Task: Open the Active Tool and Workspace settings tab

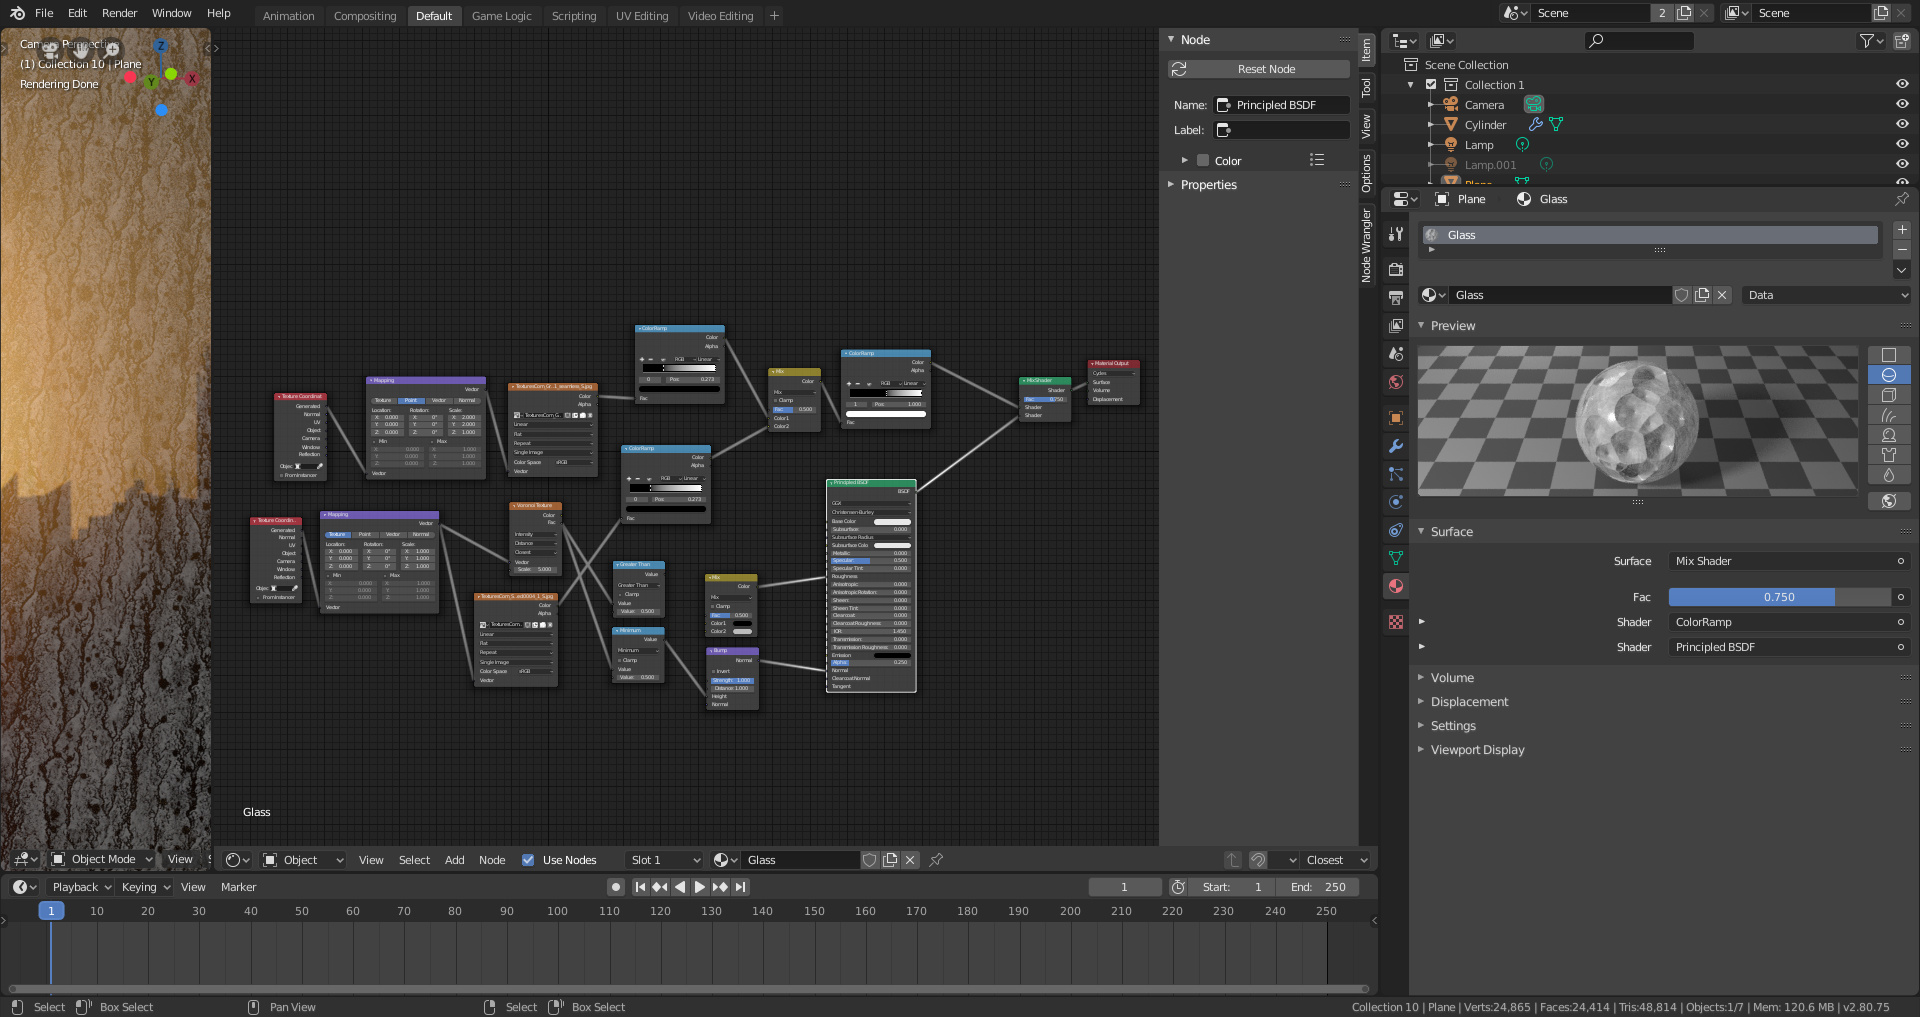Action: click(x=1396, y=234)
